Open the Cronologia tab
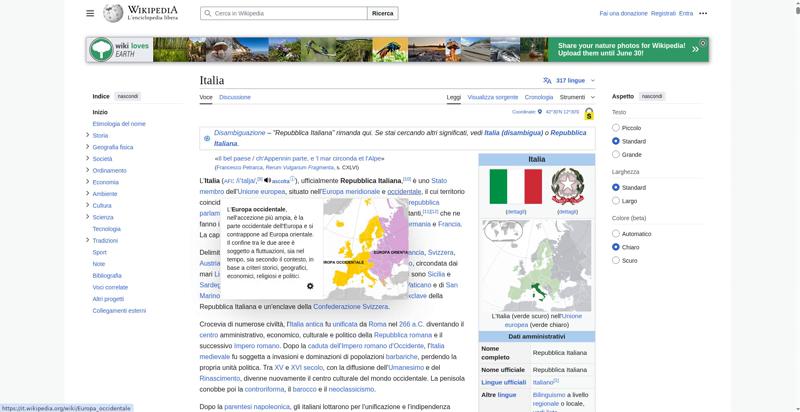Image resolution: width=800 pixels, height=412 pixels. coord(539,97)
